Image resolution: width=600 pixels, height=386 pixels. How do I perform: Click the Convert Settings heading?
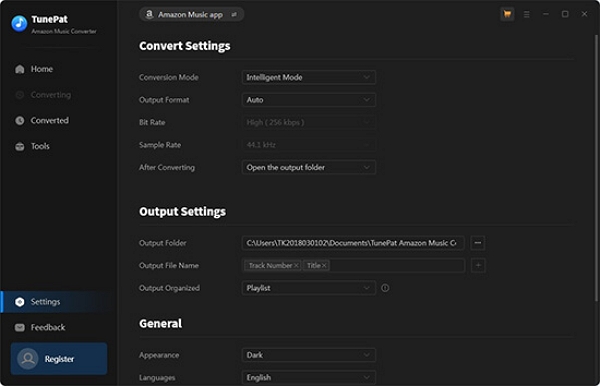(184, 46)
